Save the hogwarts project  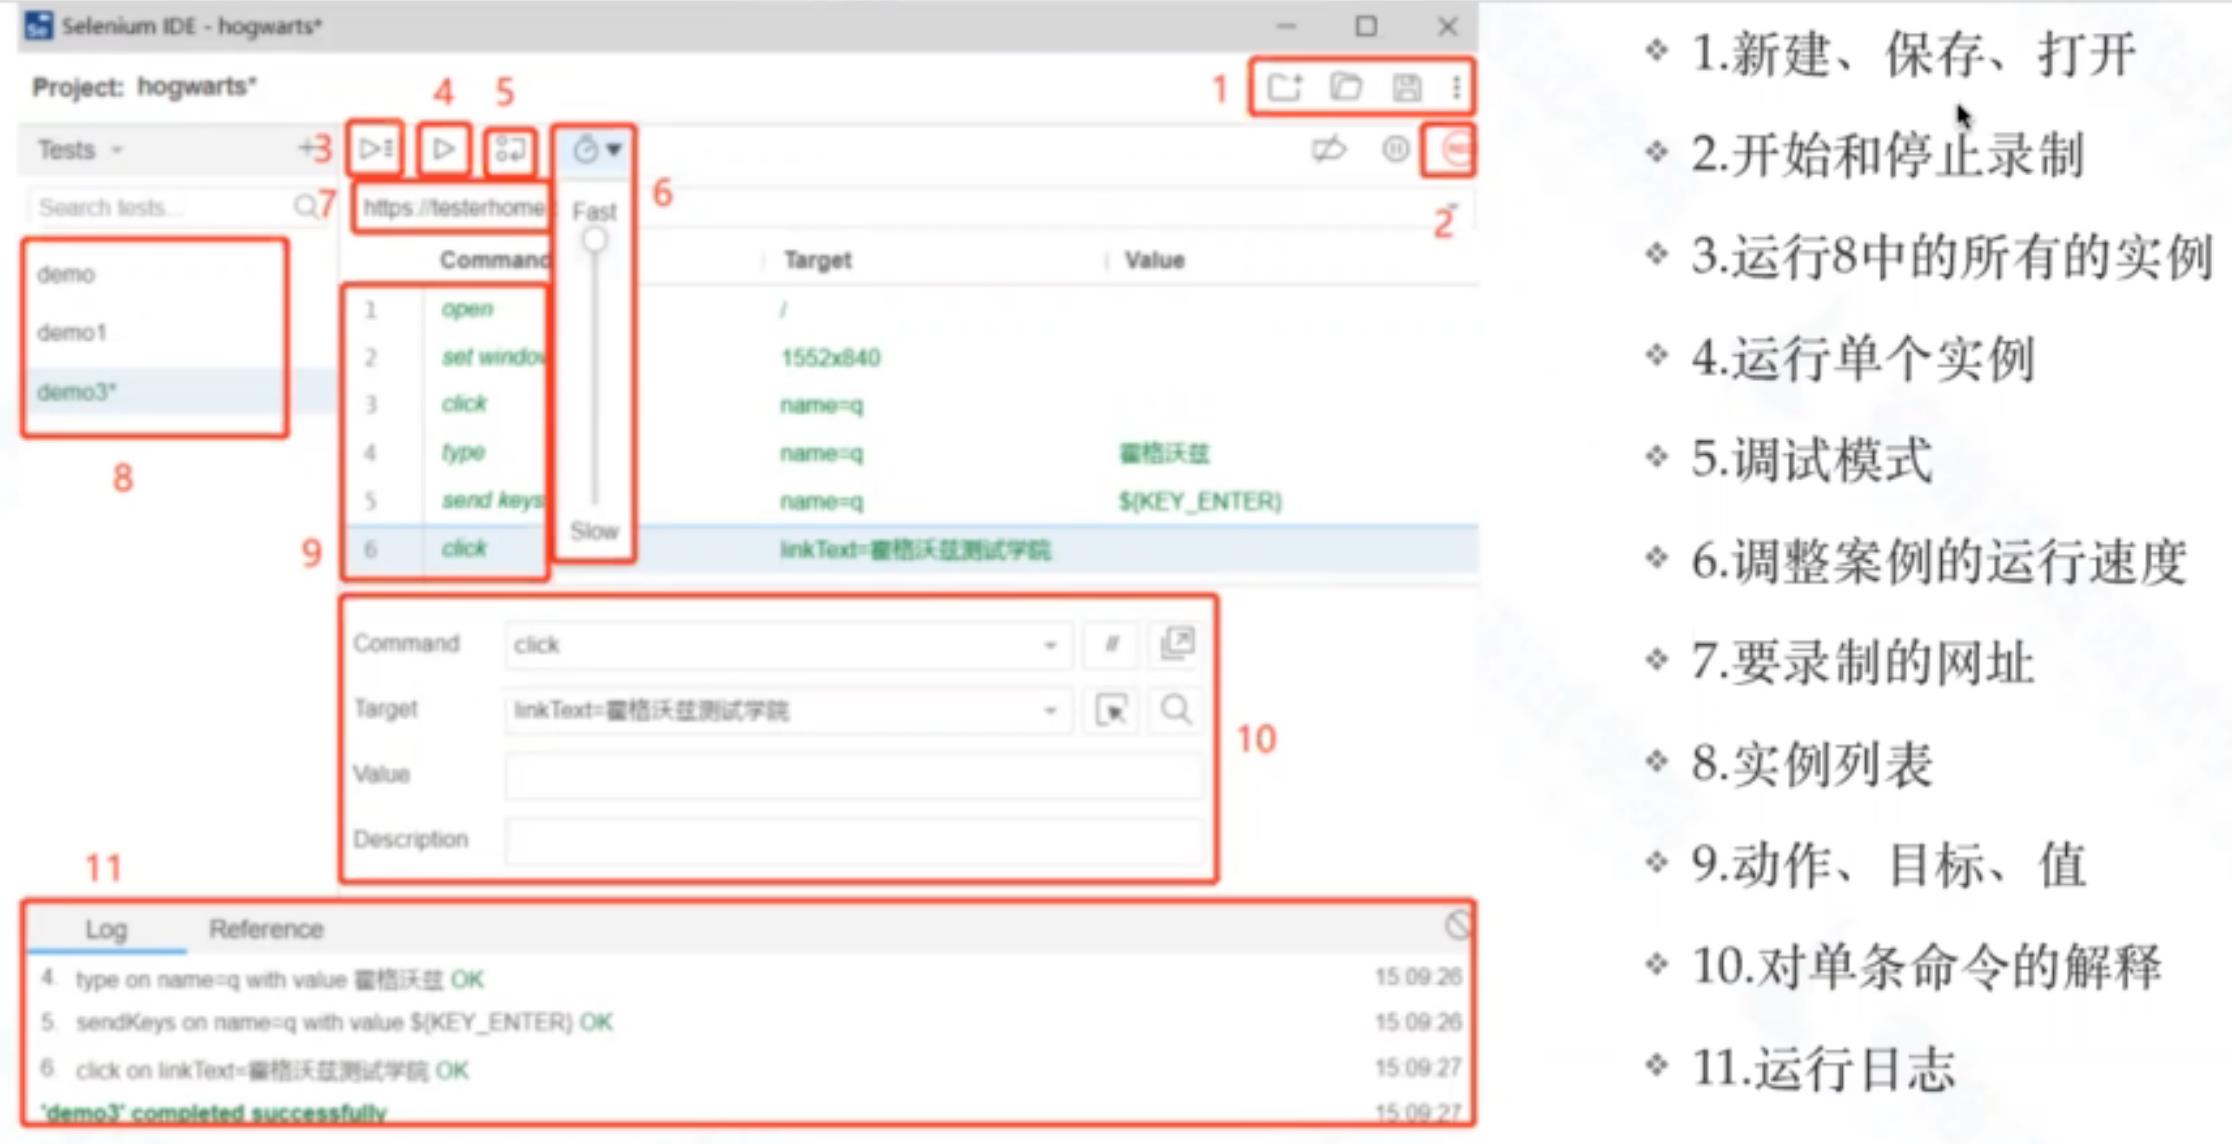(x=1407, y=88)
